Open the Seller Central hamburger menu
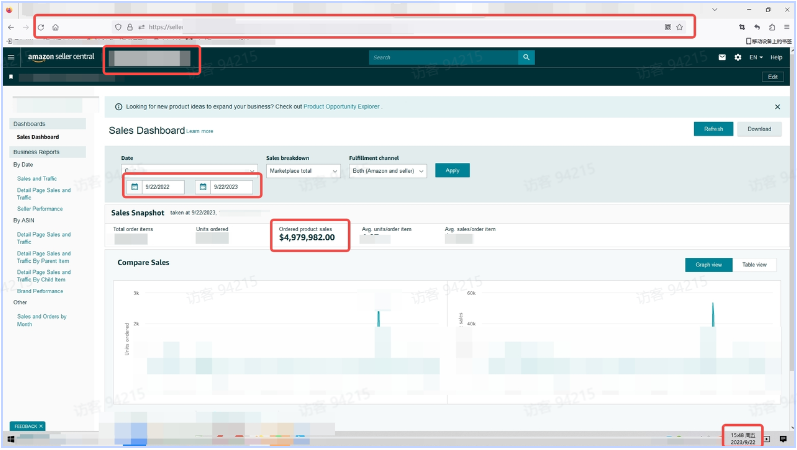This screenshot has height=450, width=797. point(11,57)
